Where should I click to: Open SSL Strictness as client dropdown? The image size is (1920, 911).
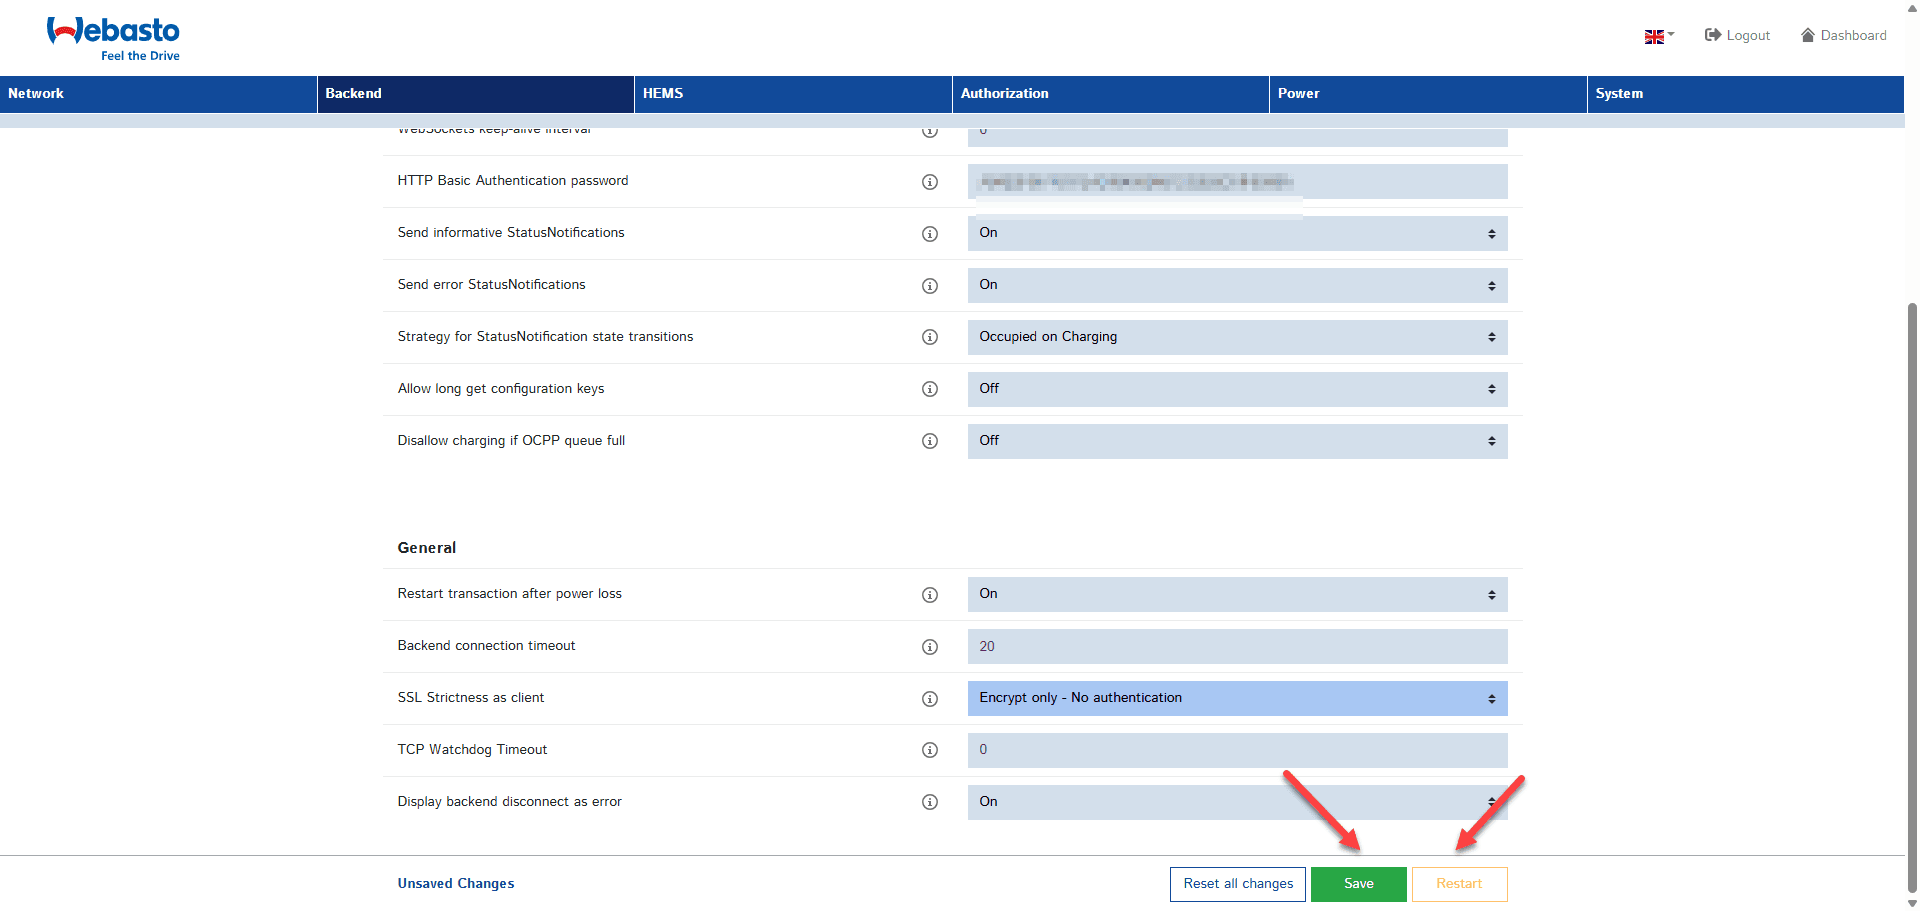tap(1237, 698)
